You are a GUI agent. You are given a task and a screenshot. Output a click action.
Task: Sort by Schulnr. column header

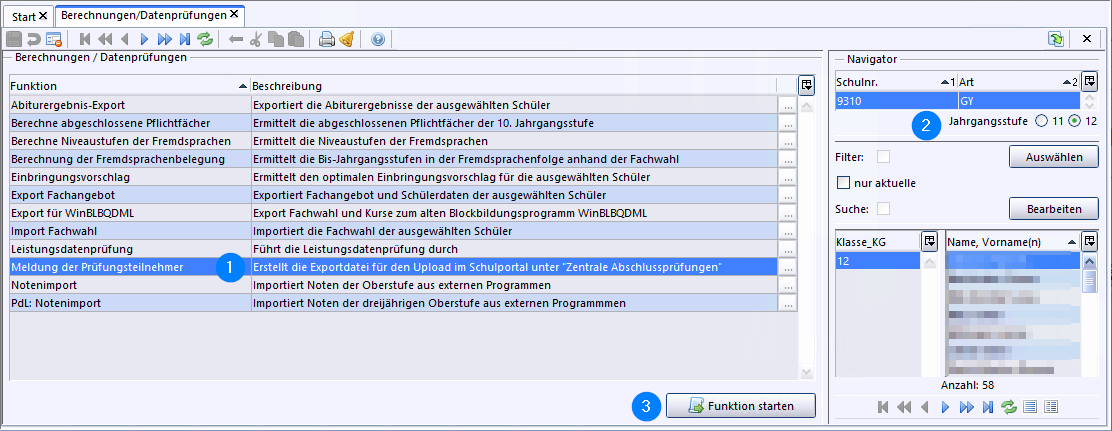[896, 82]
